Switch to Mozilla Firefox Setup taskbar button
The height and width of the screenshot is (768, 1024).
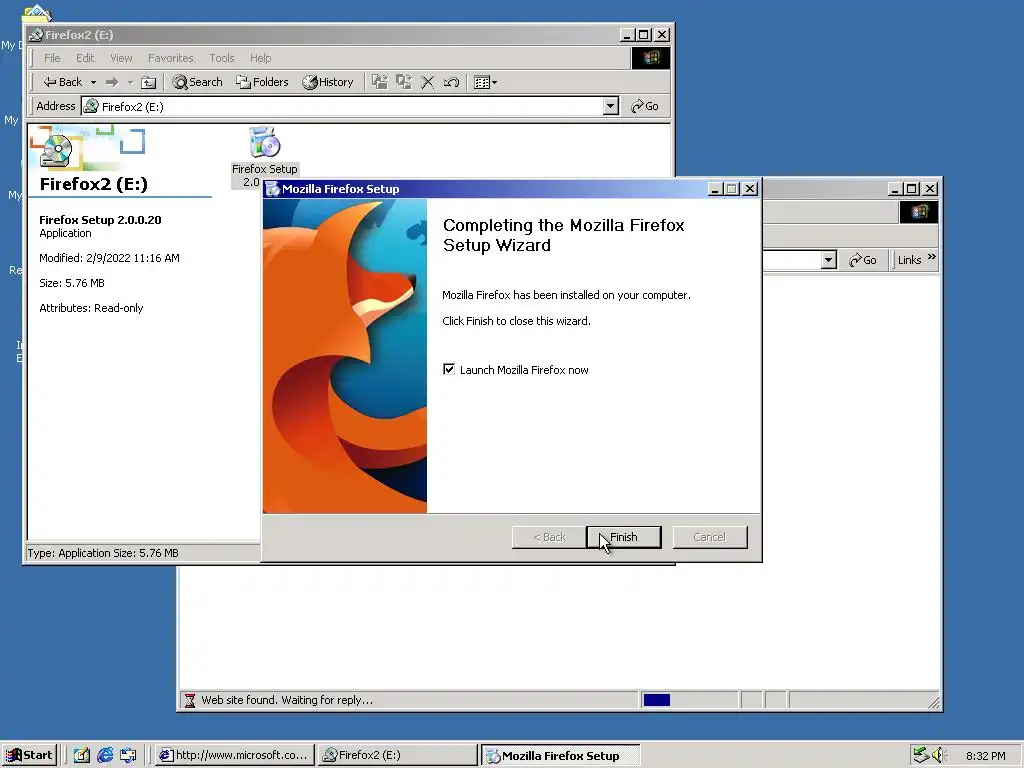click(x=560, y=756)
